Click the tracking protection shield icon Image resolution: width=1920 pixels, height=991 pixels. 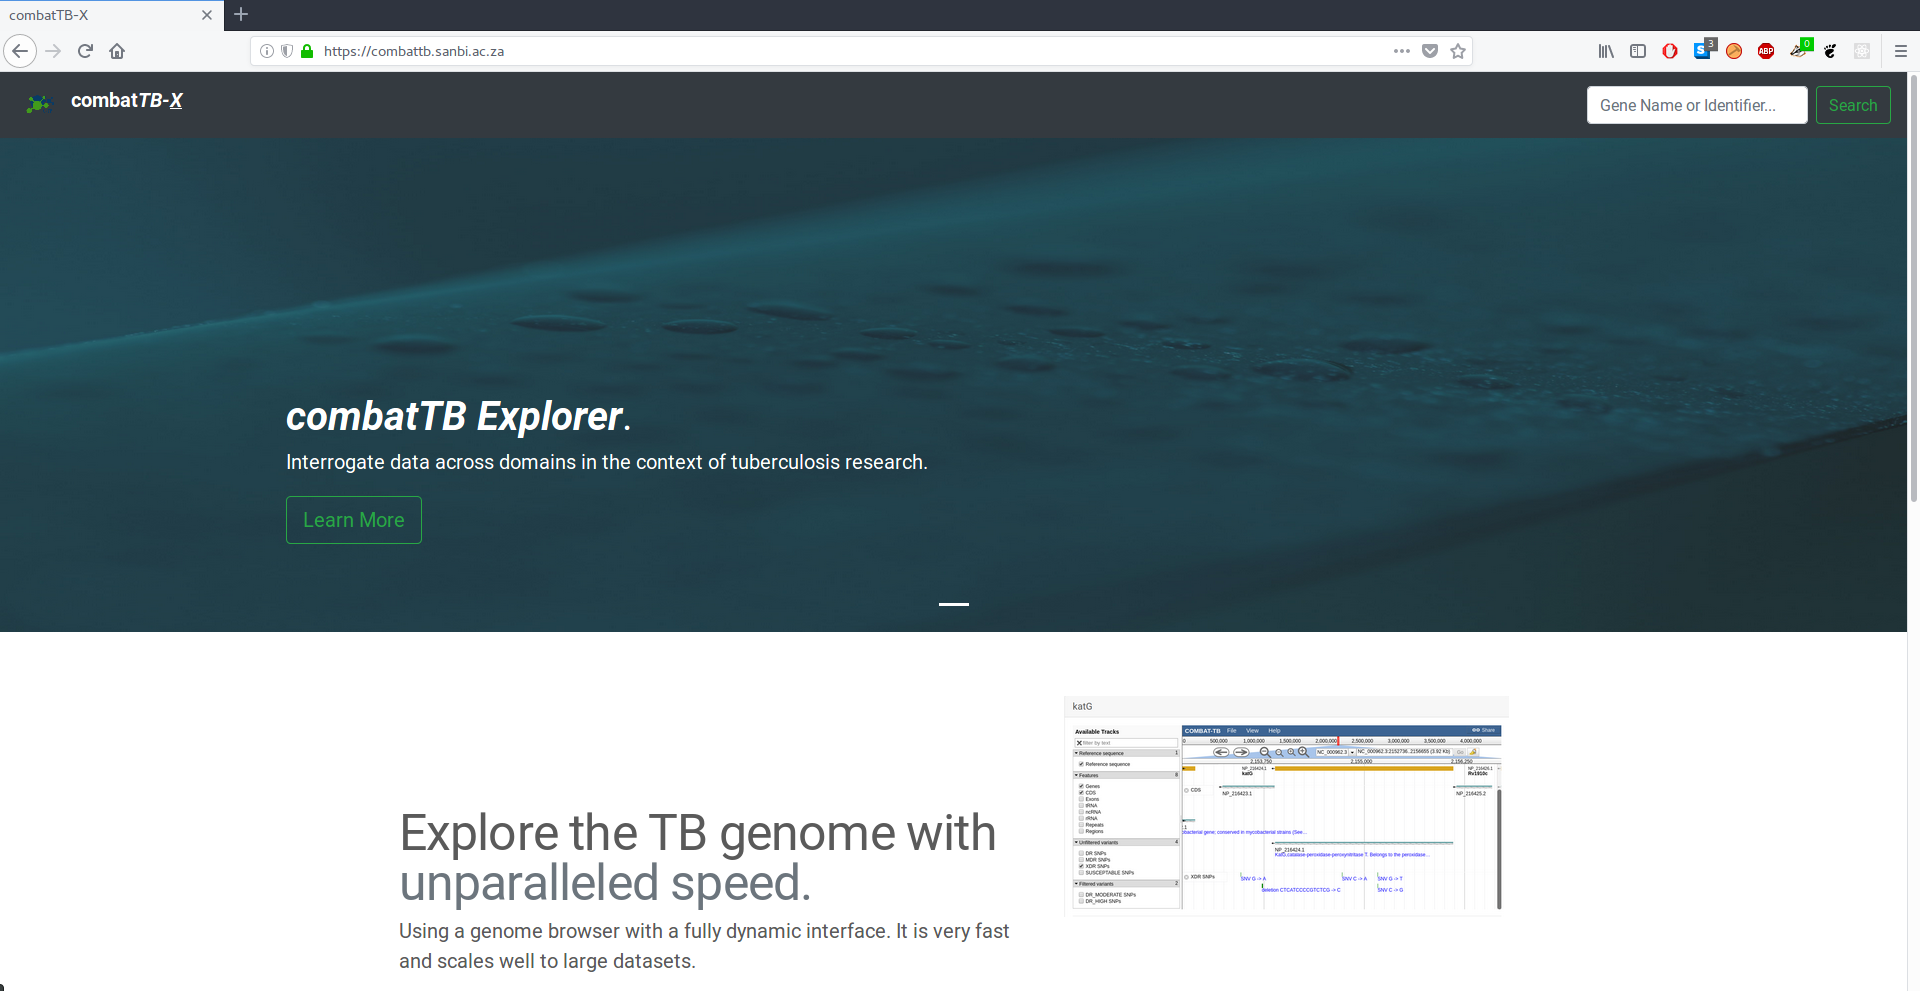click(287, 51)
